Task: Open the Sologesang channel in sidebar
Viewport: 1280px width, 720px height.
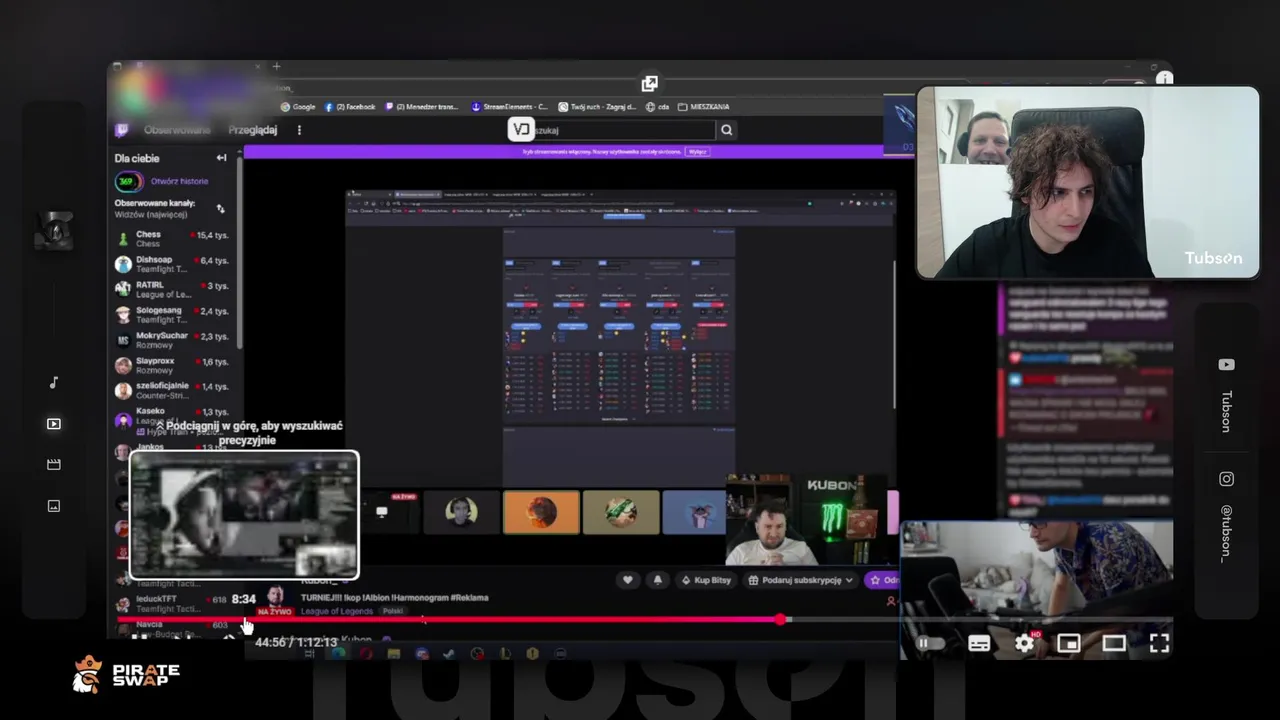Action: tap(172, 315)
